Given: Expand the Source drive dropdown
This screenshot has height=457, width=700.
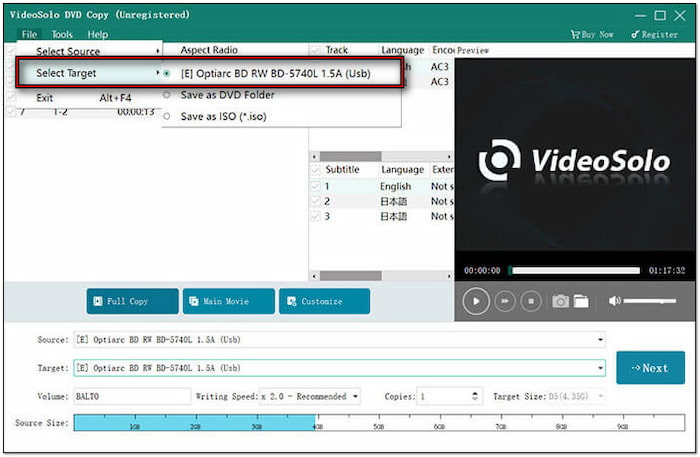Looking at the screenshot, I should [x=600, y=340].
